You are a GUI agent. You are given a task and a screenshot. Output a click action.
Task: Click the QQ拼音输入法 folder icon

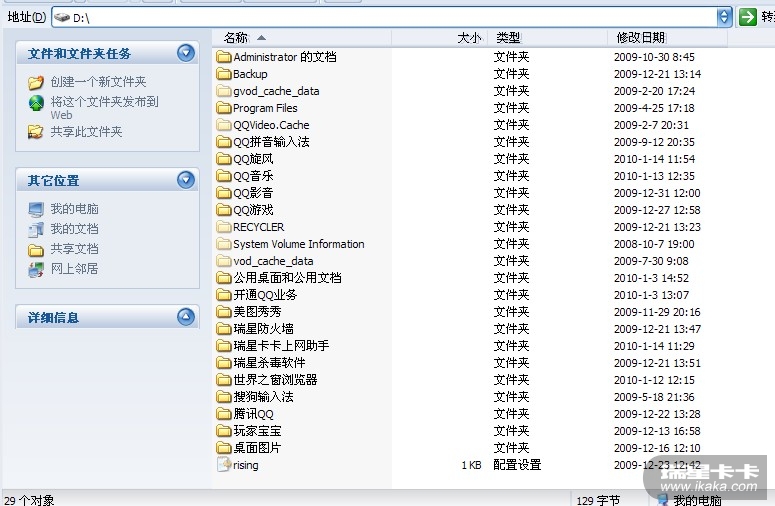click(224, 142)
